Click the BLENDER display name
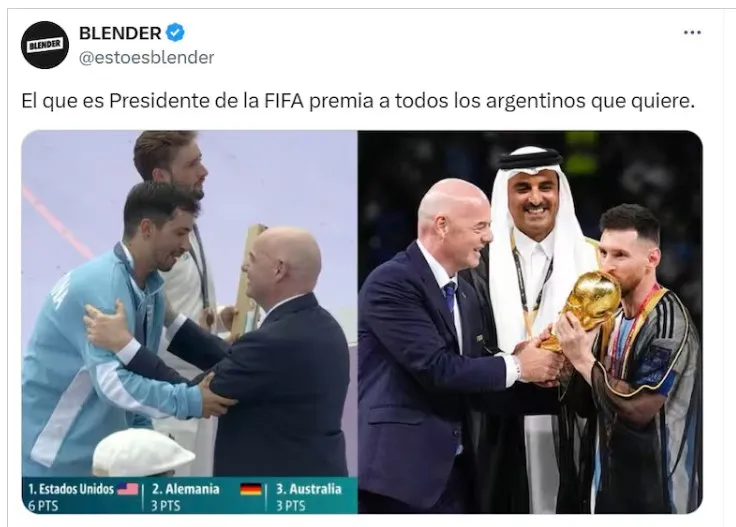 click(120, 33)
